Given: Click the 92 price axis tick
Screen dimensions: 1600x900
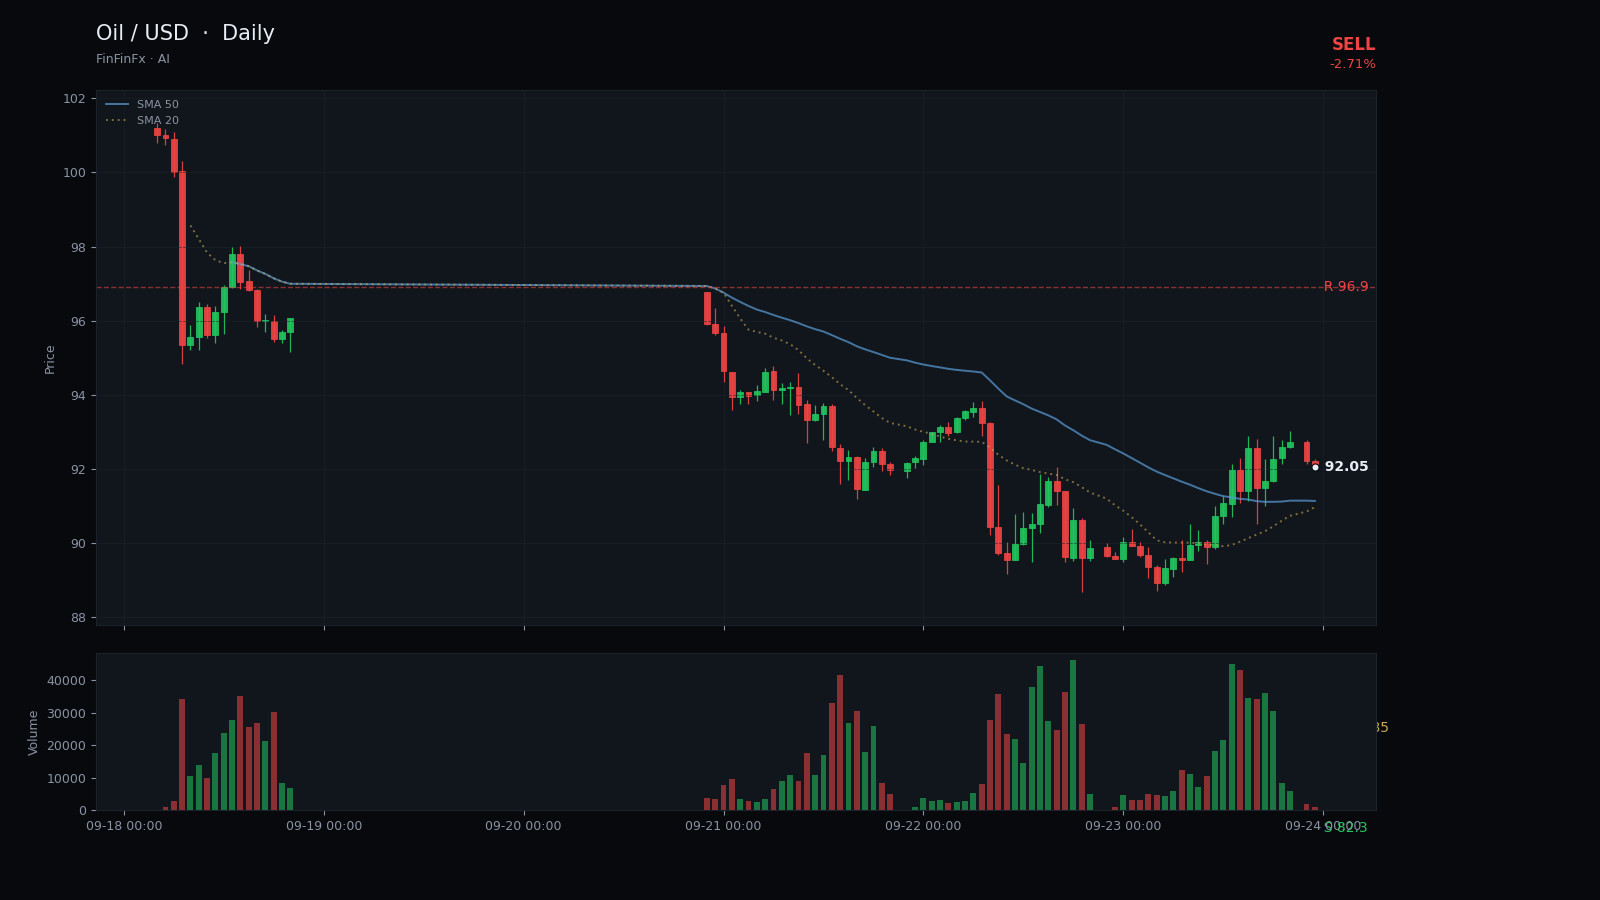Looking at the screenshot, I should click(x=78, y=470).
